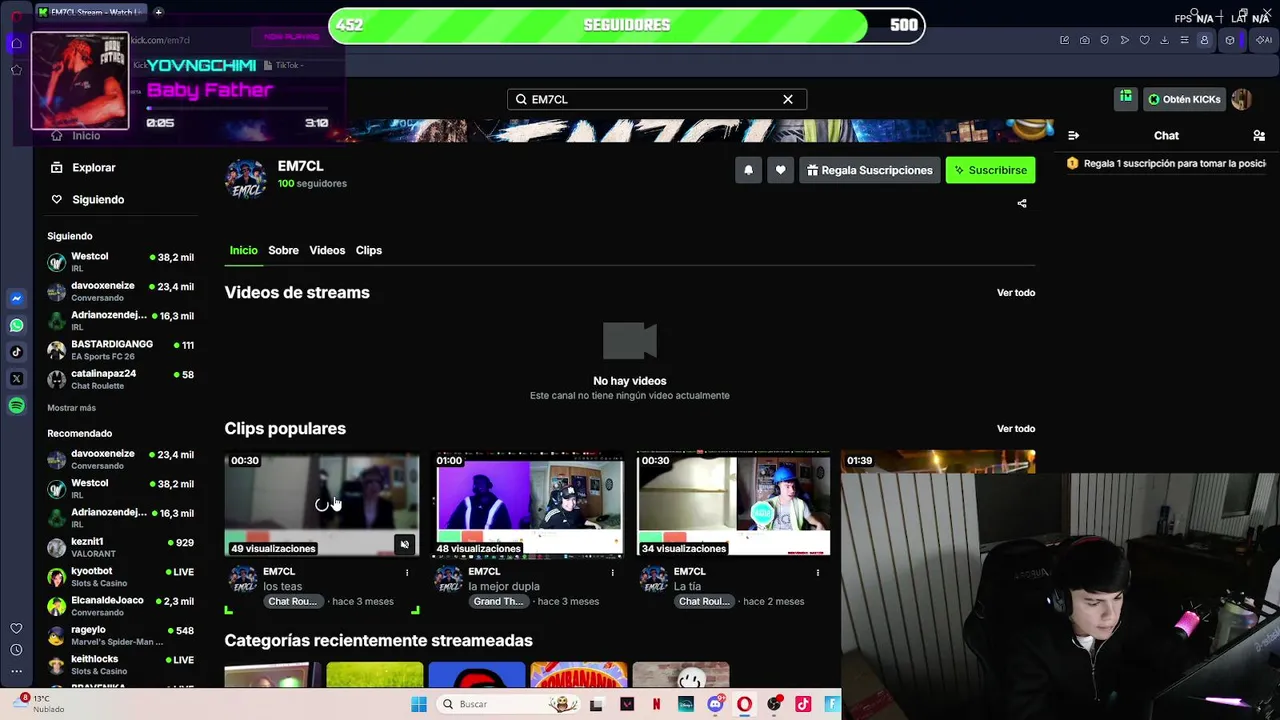The image size is (1280, 720).
Task: Open Disney+ from the taskbar
Action: click(686, 704)
